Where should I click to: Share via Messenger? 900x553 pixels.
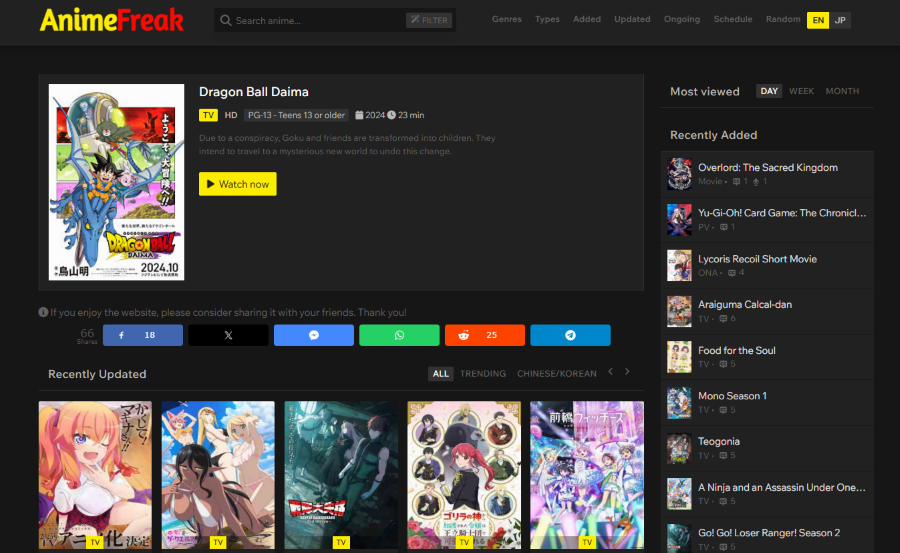[x=314, y=335]
